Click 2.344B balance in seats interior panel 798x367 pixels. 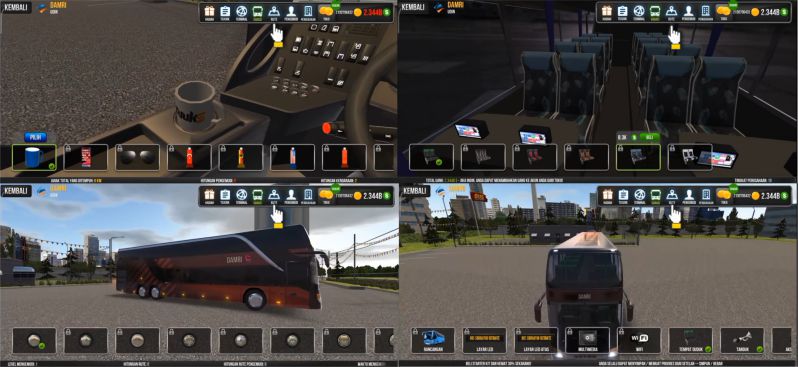pos(770,12)
